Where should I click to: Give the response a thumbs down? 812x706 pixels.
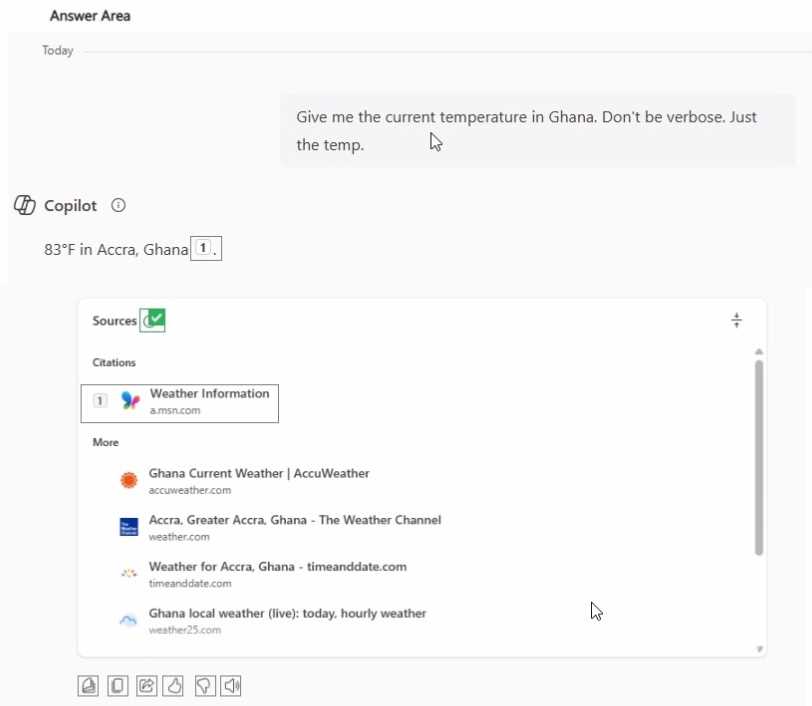pyautogui.click(x=204, y=686)
